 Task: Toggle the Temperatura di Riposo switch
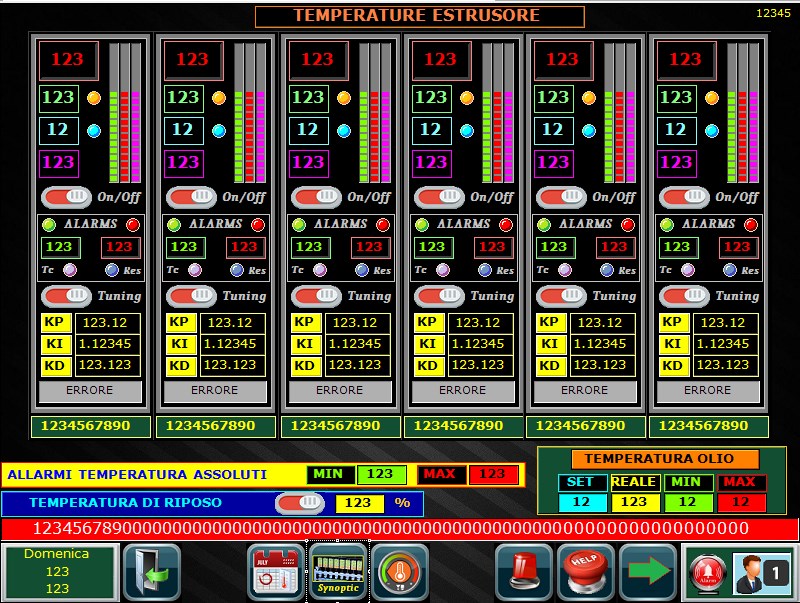(300, 503)
